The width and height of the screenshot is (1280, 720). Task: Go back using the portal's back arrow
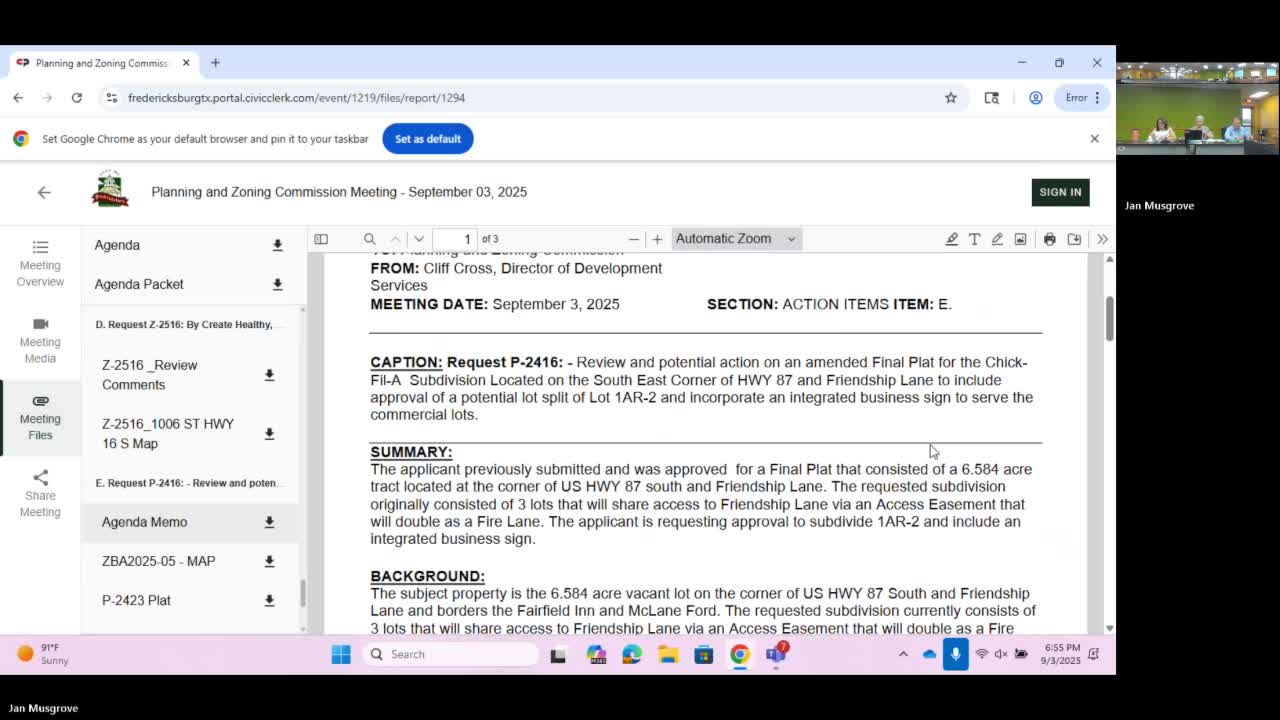point(44,192)
